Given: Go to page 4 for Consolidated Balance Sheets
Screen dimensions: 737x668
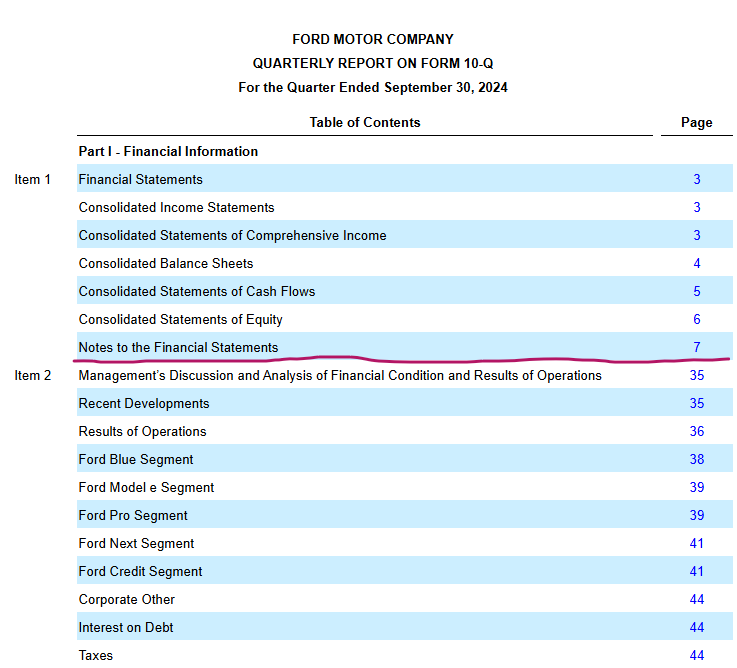Looking at the screenshot, I should [x=697, y=263].
